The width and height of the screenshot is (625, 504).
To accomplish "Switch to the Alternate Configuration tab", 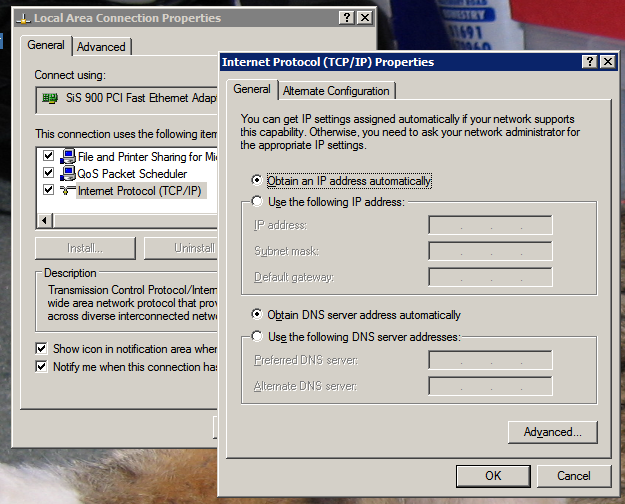I will click(x=336, y=91).
